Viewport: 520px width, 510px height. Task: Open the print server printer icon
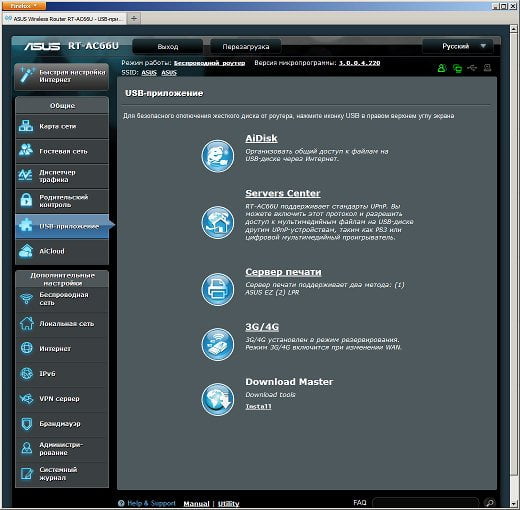pyautogui.click(x=217, y=289)
